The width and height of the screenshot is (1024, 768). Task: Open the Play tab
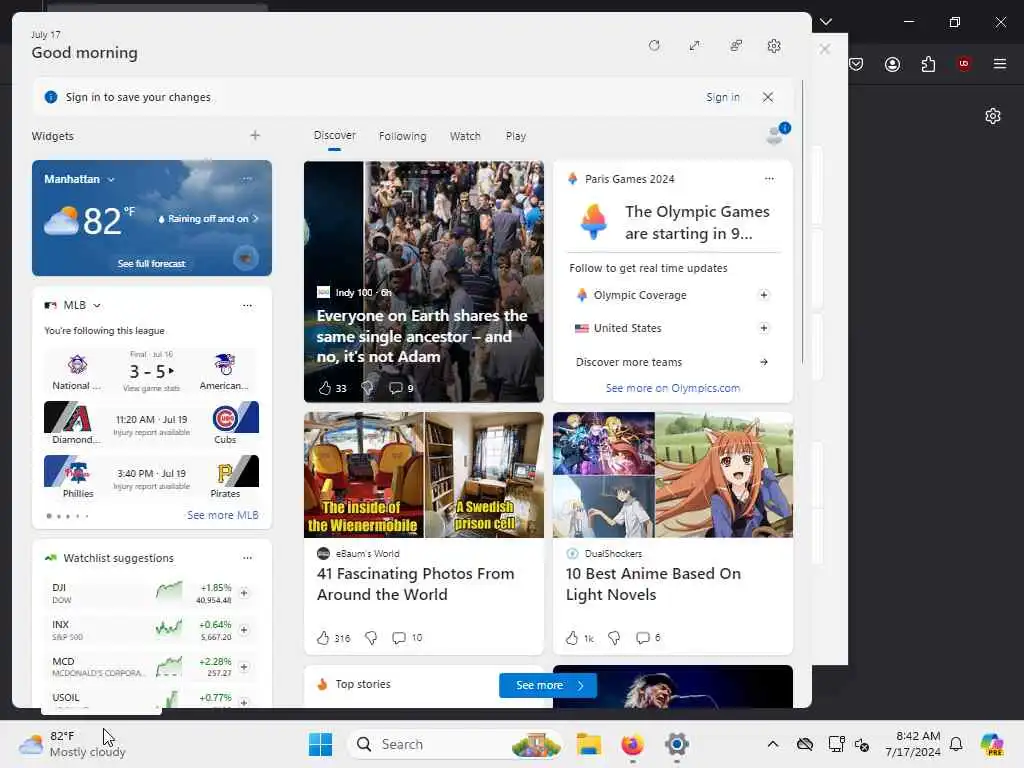[515, 136]
